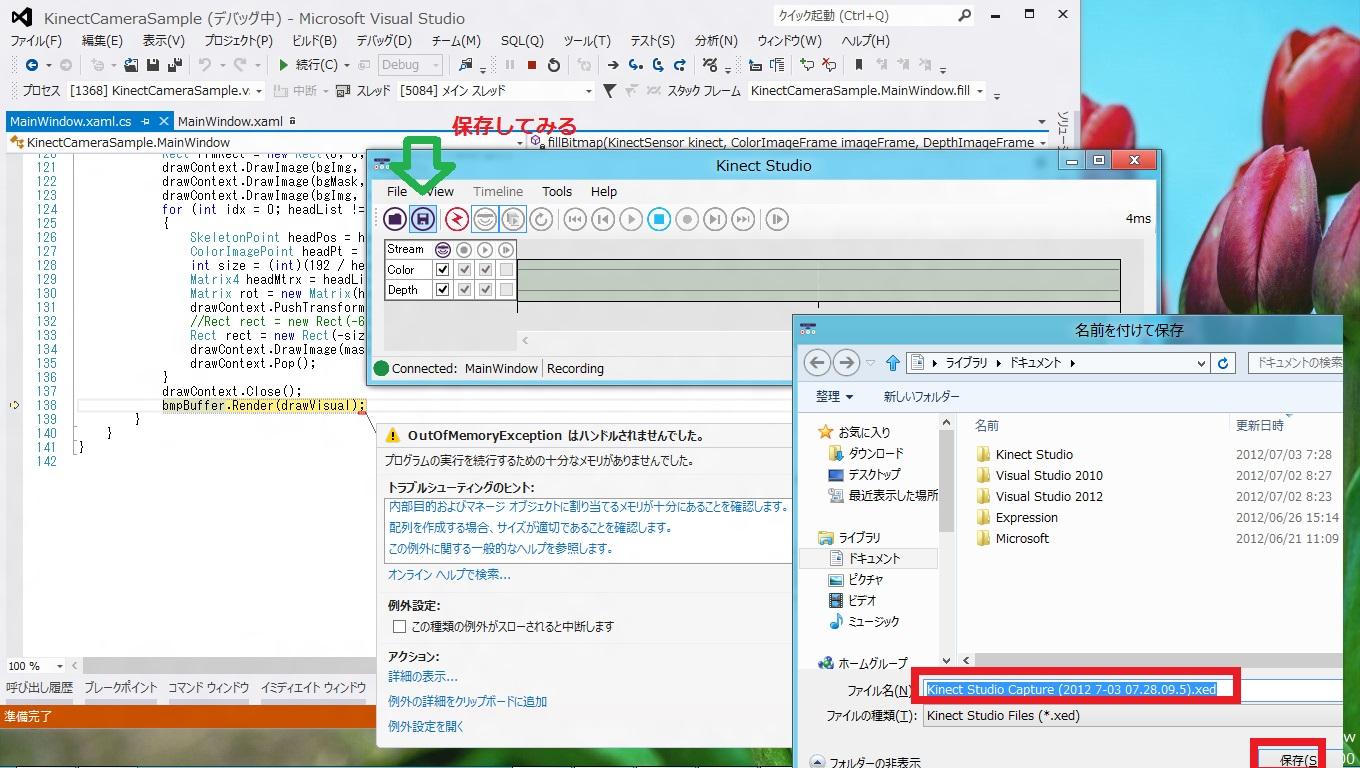The image size is (1360, 768).
Task: Restart debugging in Visual Studio toolbar
Action: [555, 65]
